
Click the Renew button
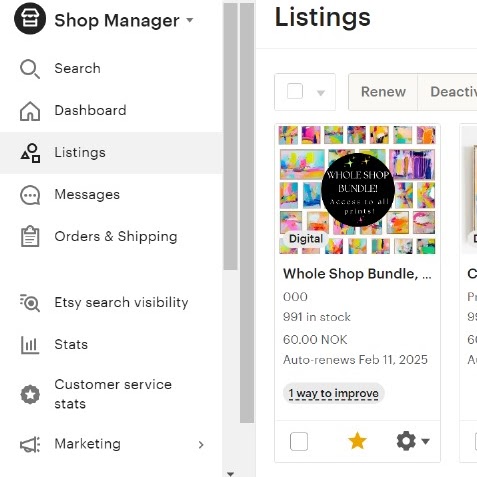point(383,92)
